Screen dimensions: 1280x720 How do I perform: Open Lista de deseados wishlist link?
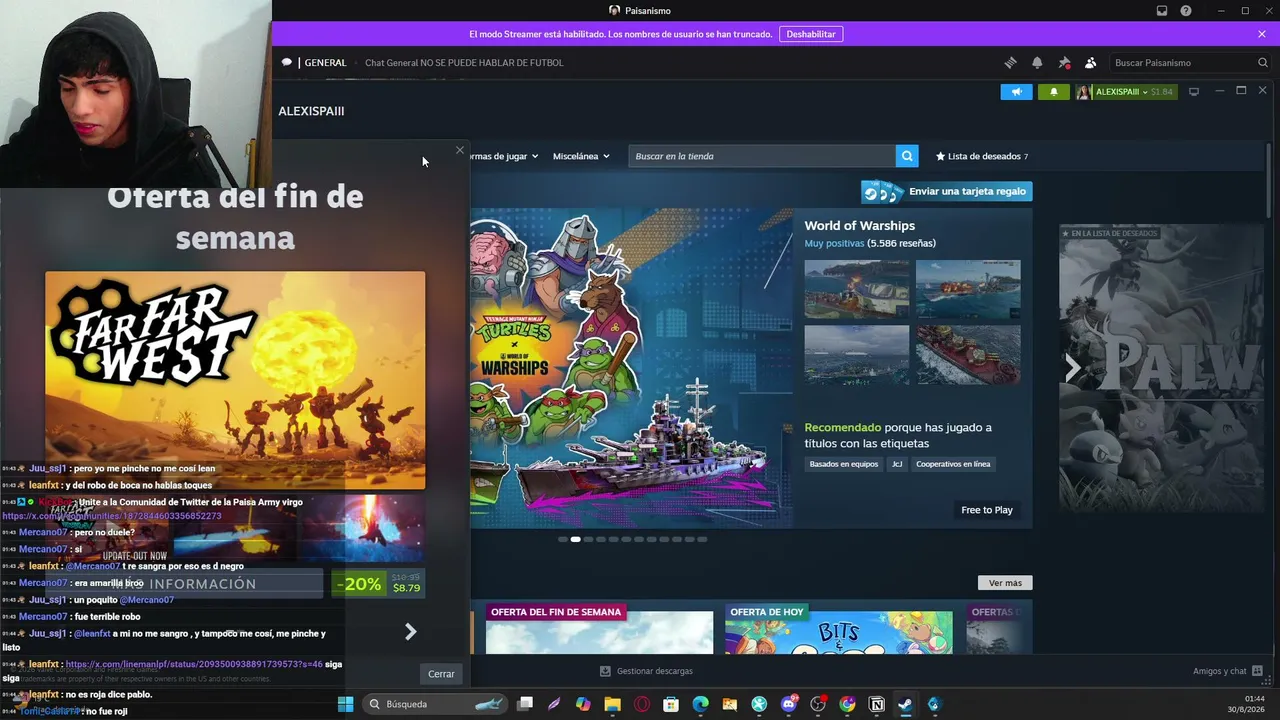pyautogui.click(x=981, y=156)
